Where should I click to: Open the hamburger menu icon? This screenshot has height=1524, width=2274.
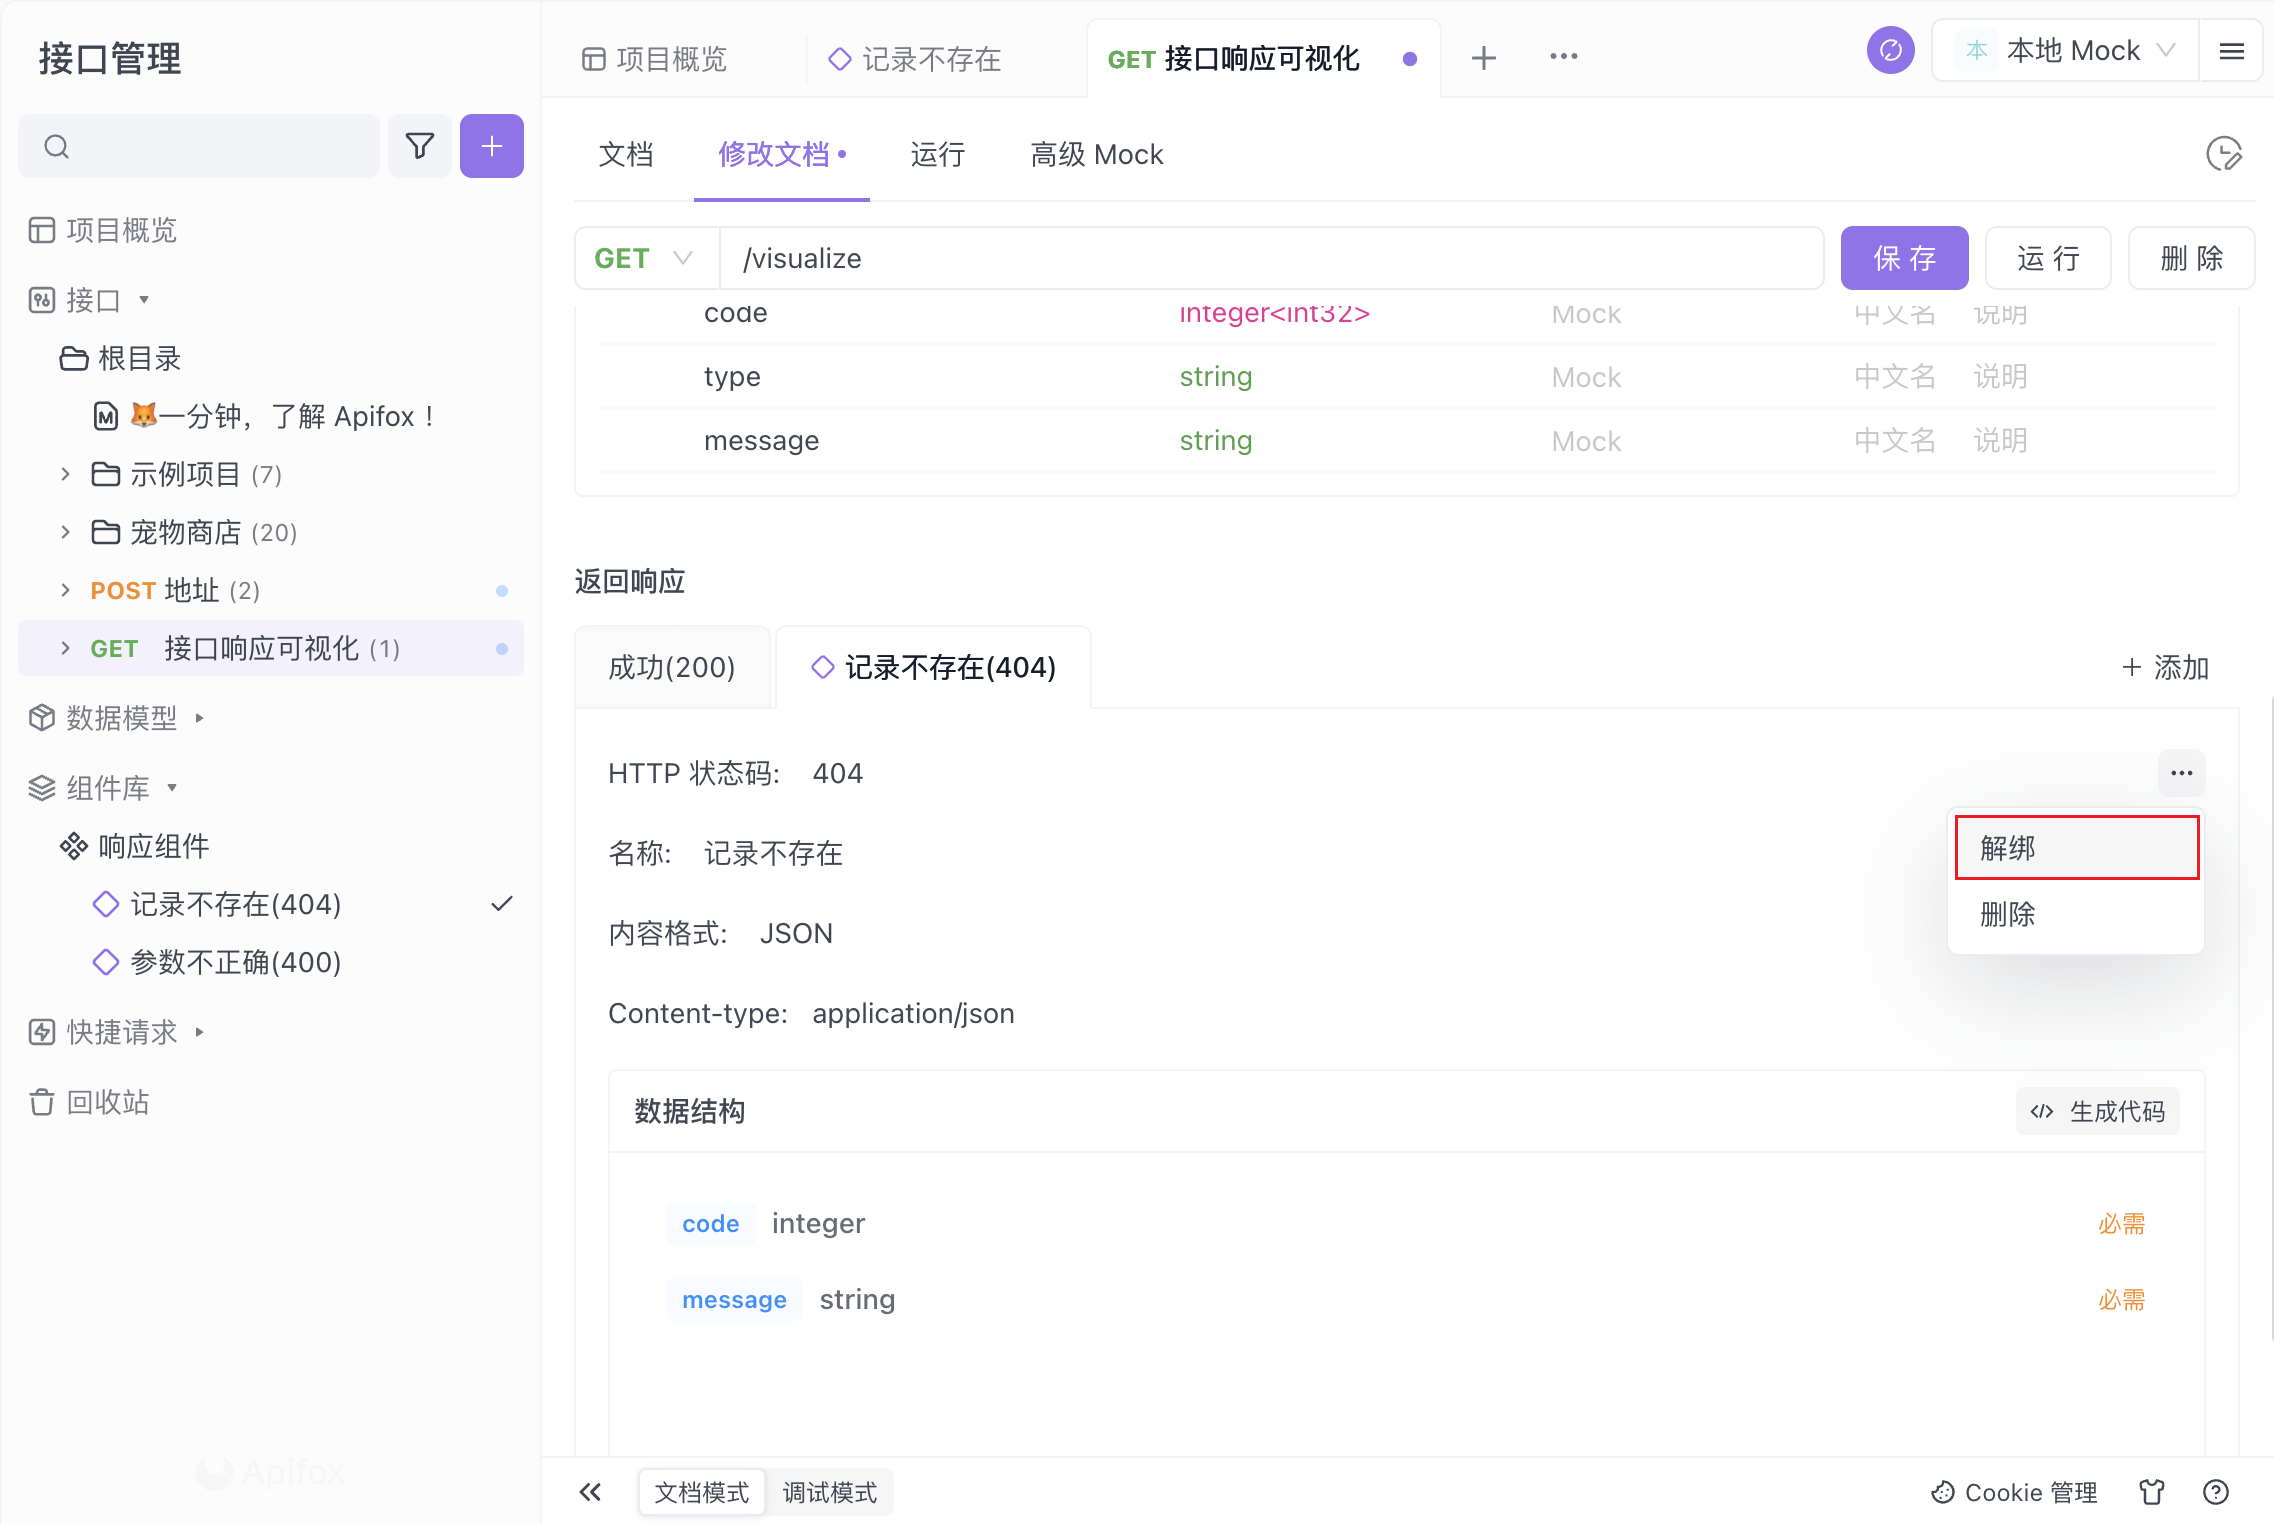2231,51
